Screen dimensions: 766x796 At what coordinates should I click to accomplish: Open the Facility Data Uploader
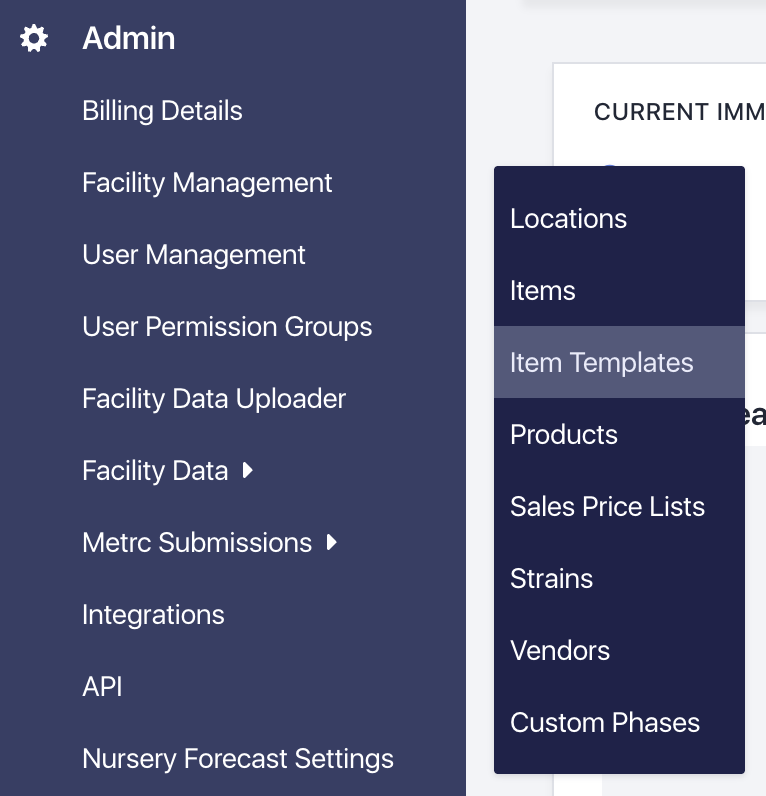tap(214, 399)
